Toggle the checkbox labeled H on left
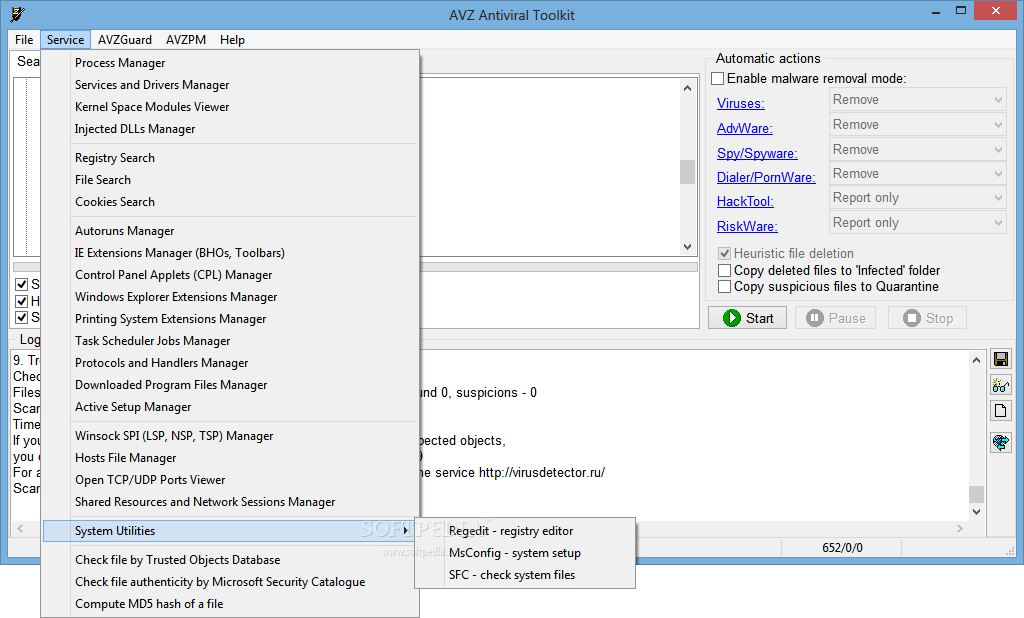 tap(22, 301)
